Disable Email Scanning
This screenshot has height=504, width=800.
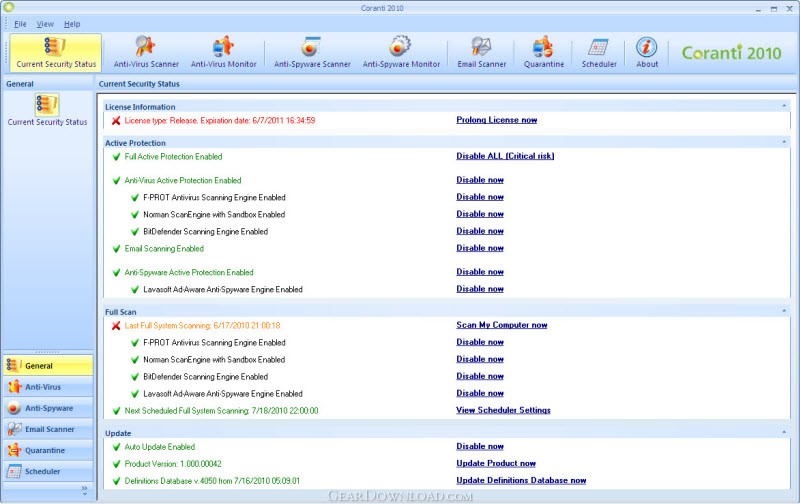(x=480, y=248)
